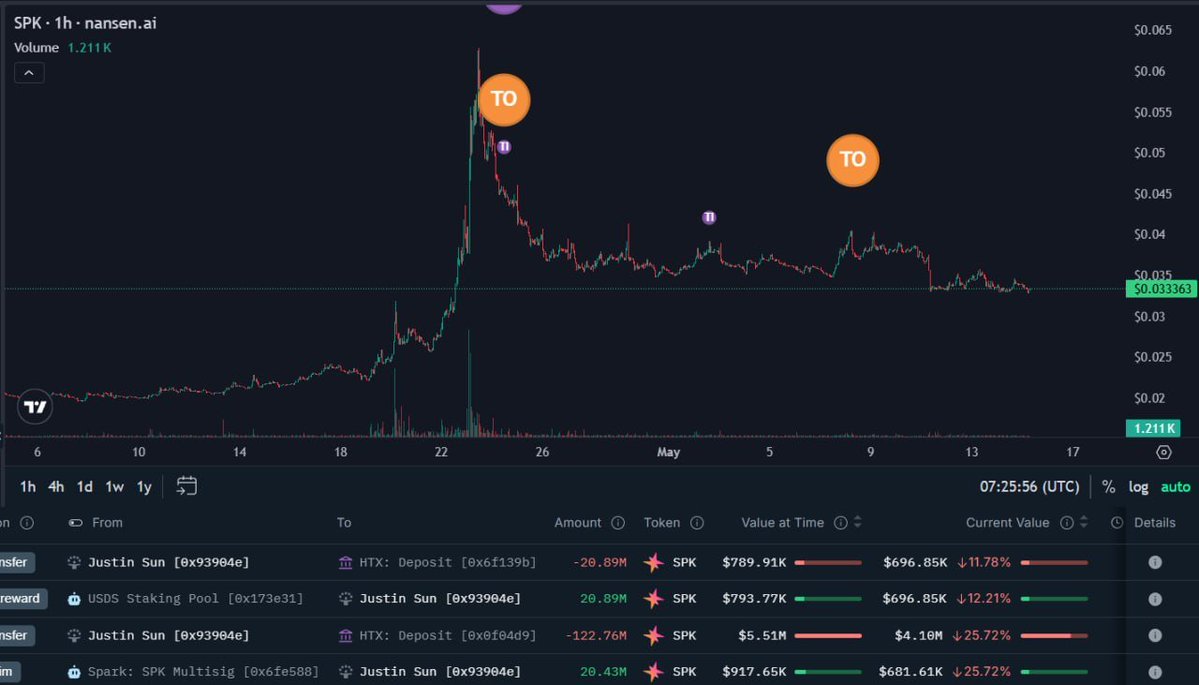Click the $789.91K value at time
This screenshot has height=685, width=1199.
click(x=754, y=563)
